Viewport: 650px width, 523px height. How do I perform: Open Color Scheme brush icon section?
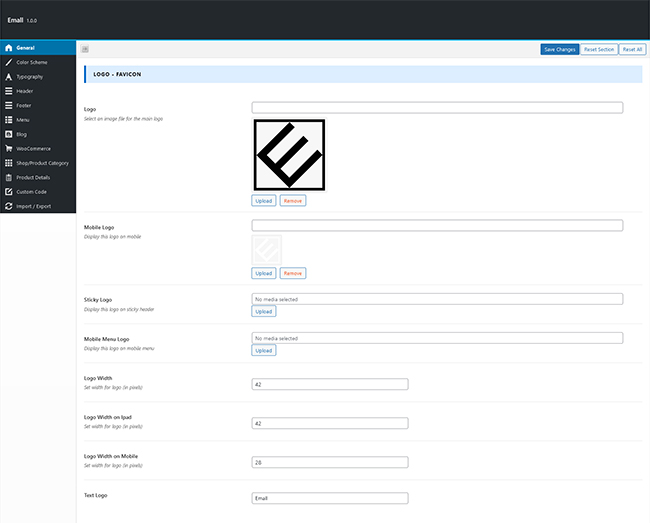tap(9, 62)
